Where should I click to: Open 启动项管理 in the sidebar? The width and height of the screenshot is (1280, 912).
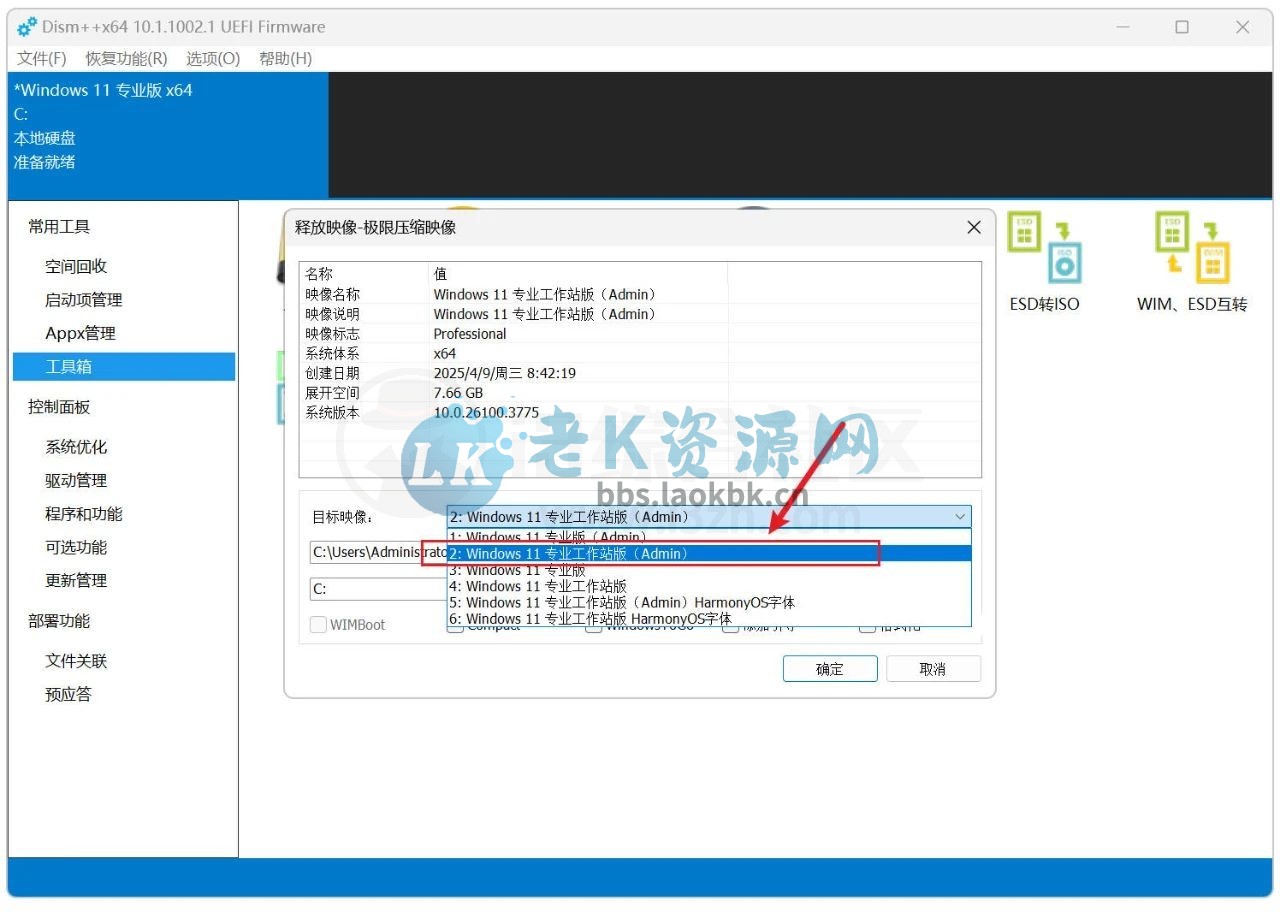84,300
